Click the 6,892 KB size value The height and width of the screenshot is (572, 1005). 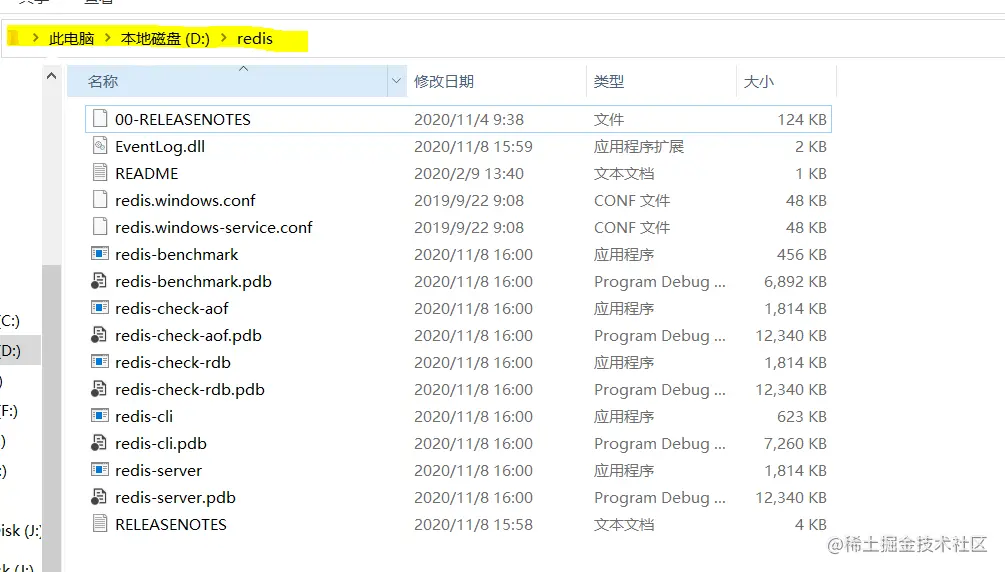point(795,281)
